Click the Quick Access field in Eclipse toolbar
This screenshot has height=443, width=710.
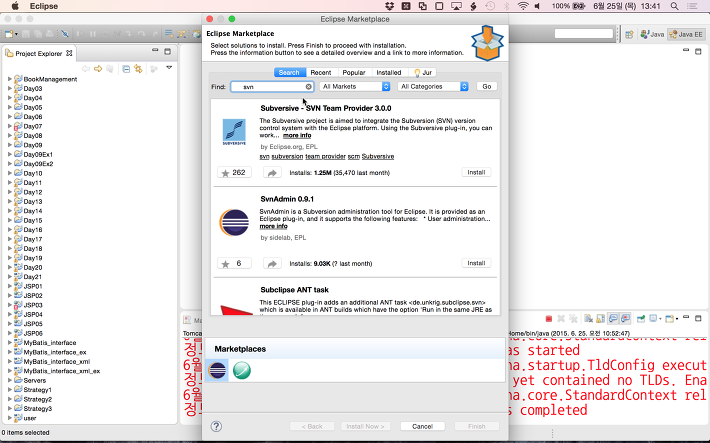(583, 34)
